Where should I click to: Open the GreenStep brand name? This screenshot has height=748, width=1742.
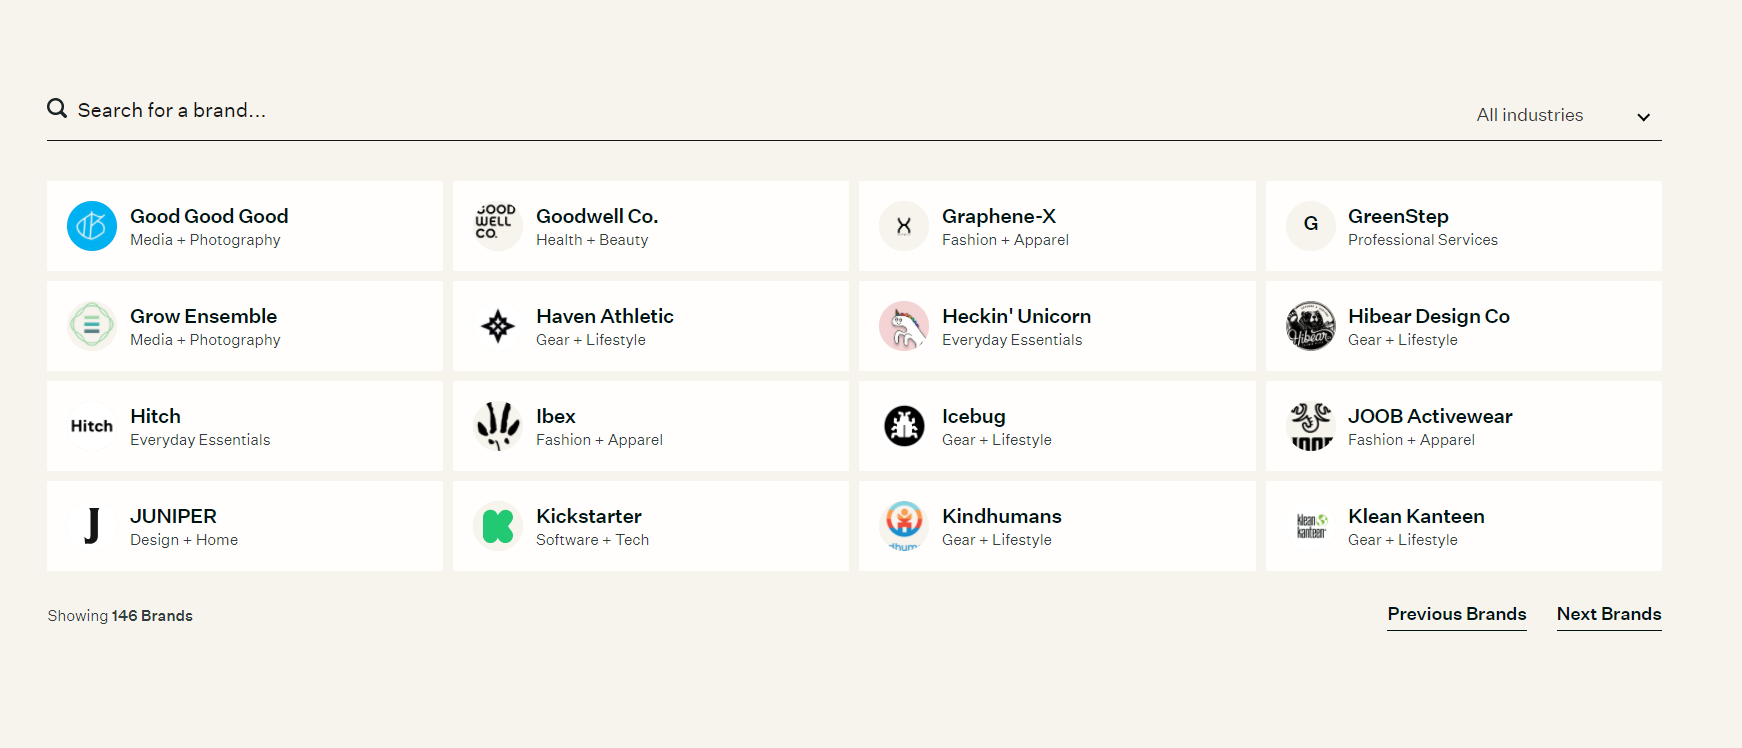click(x=1398, y=216)
